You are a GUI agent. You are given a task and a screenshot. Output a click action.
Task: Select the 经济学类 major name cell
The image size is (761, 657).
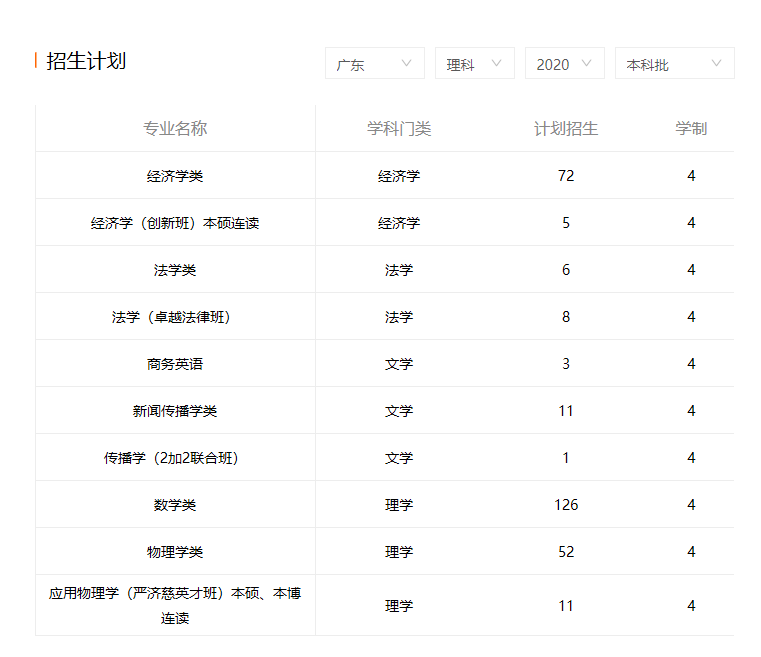pos(175,176)
